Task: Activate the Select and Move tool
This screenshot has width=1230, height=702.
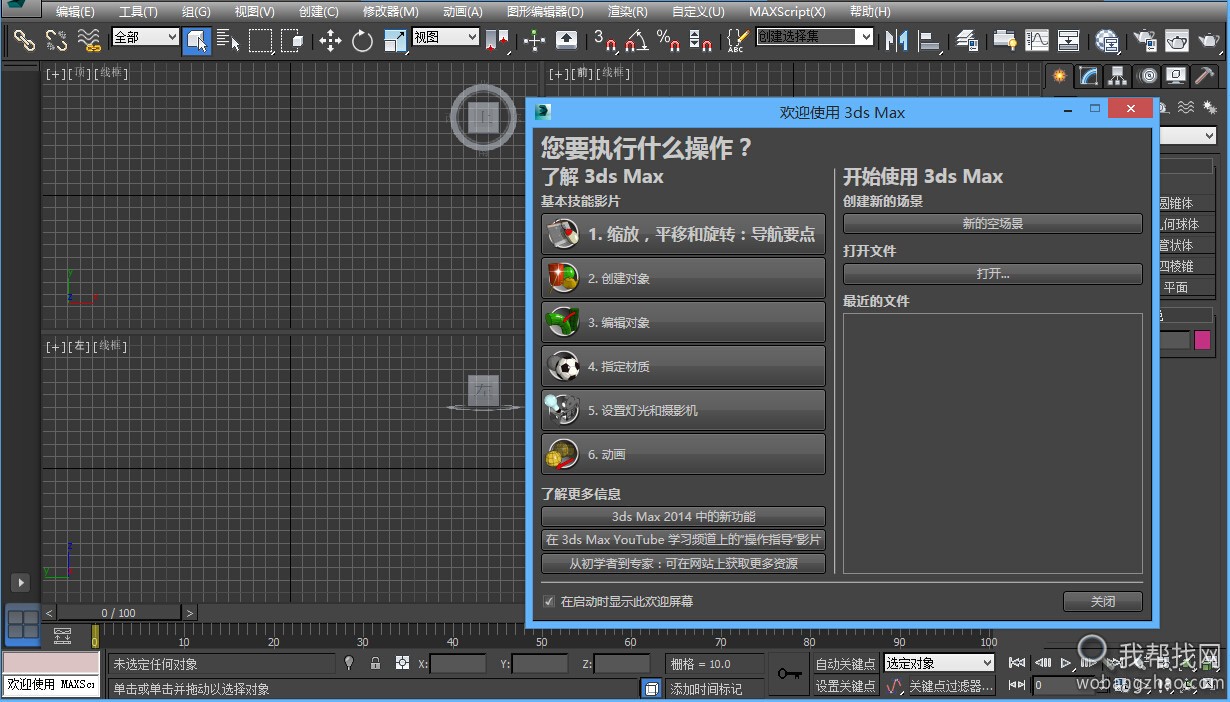Action: (330, 40)
